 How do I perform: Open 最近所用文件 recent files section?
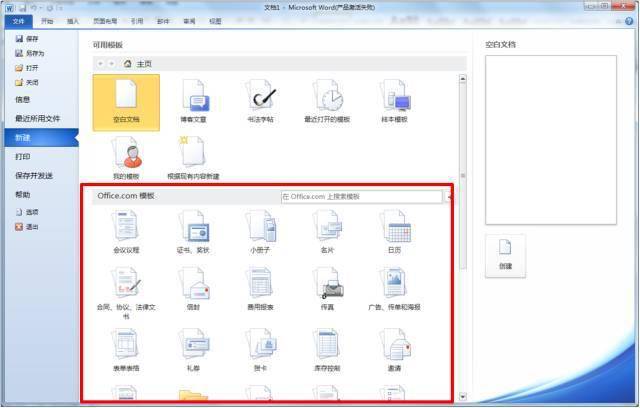coord(38,118)
